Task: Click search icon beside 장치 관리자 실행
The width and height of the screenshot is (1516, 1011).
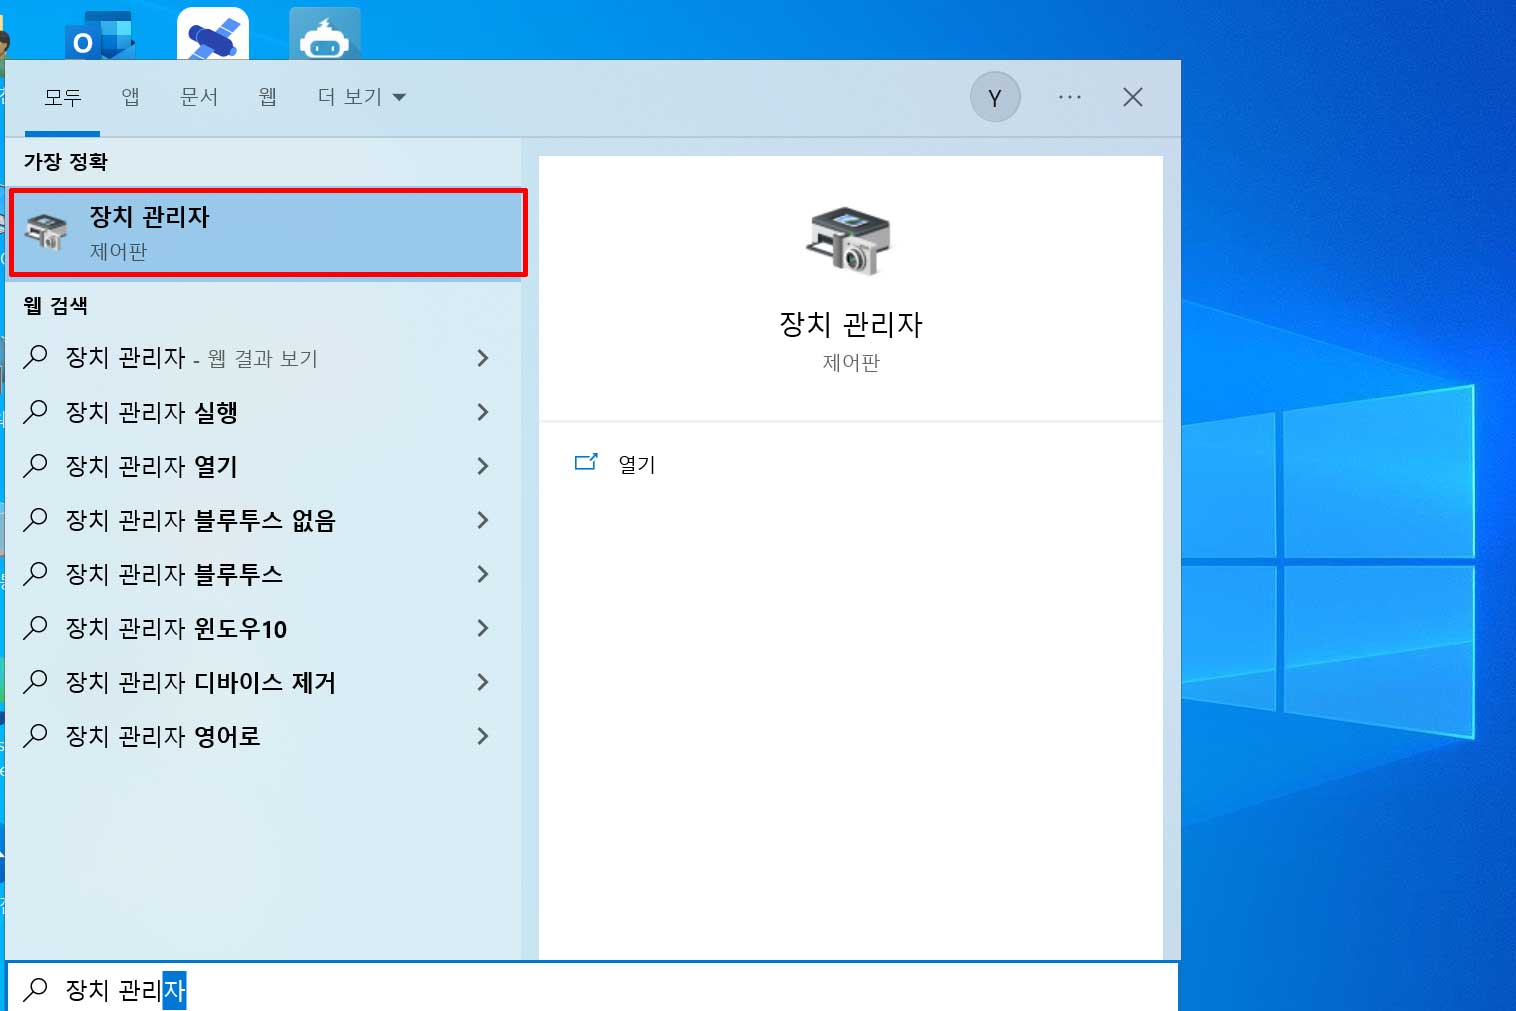Action: pos(35,411)
